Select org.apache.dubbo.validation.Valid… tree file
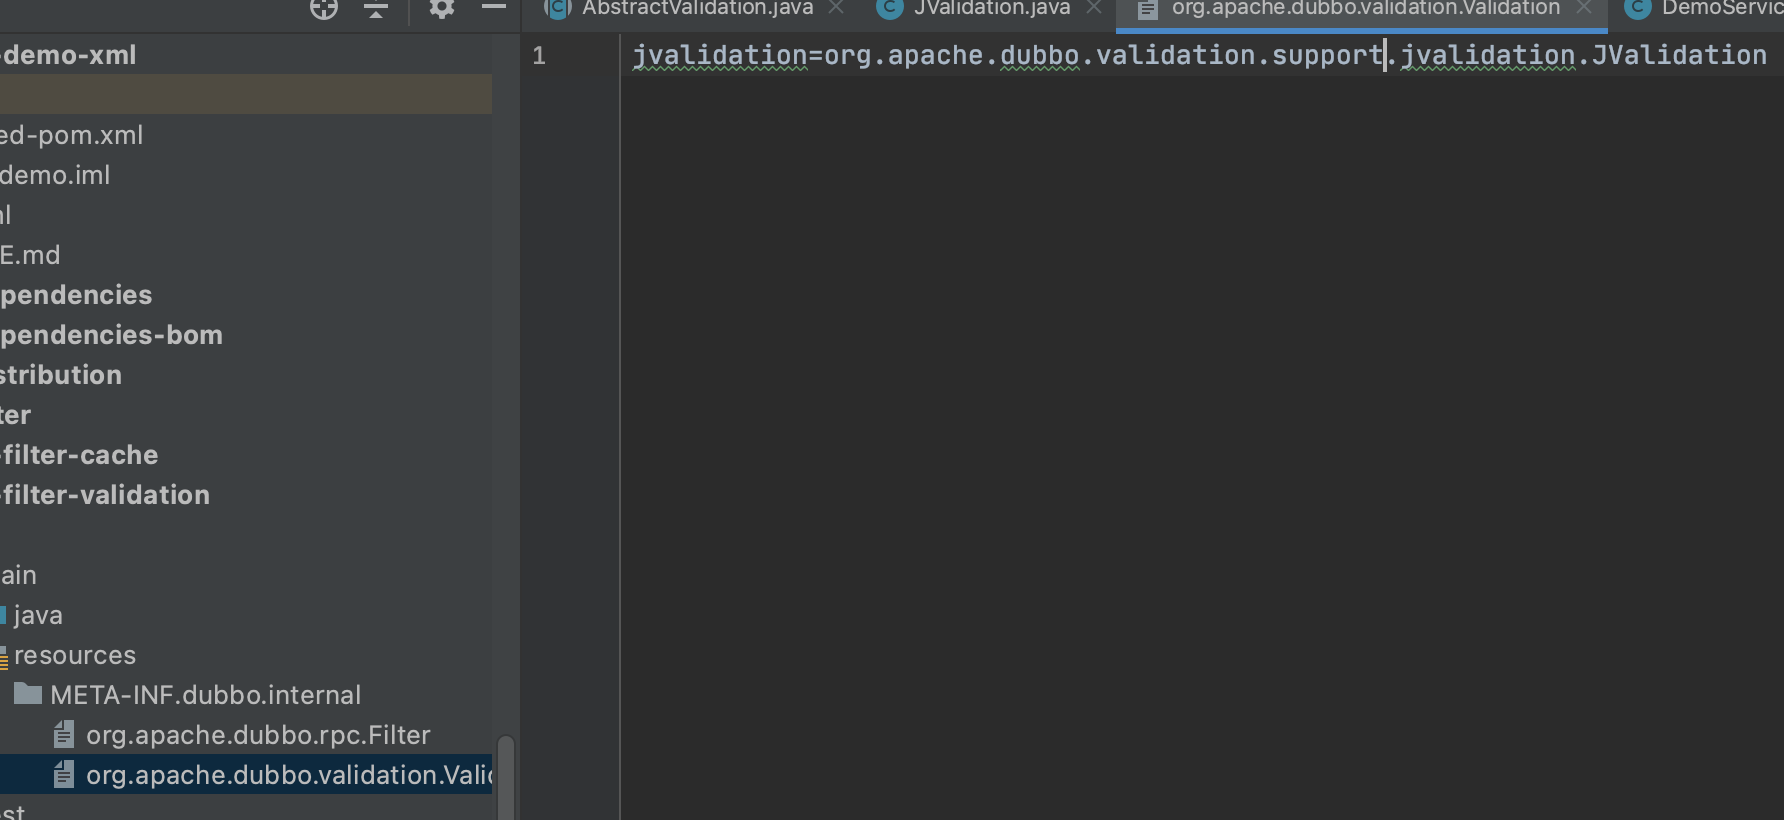Screen dimensions: 1784x820 point(289,775)
